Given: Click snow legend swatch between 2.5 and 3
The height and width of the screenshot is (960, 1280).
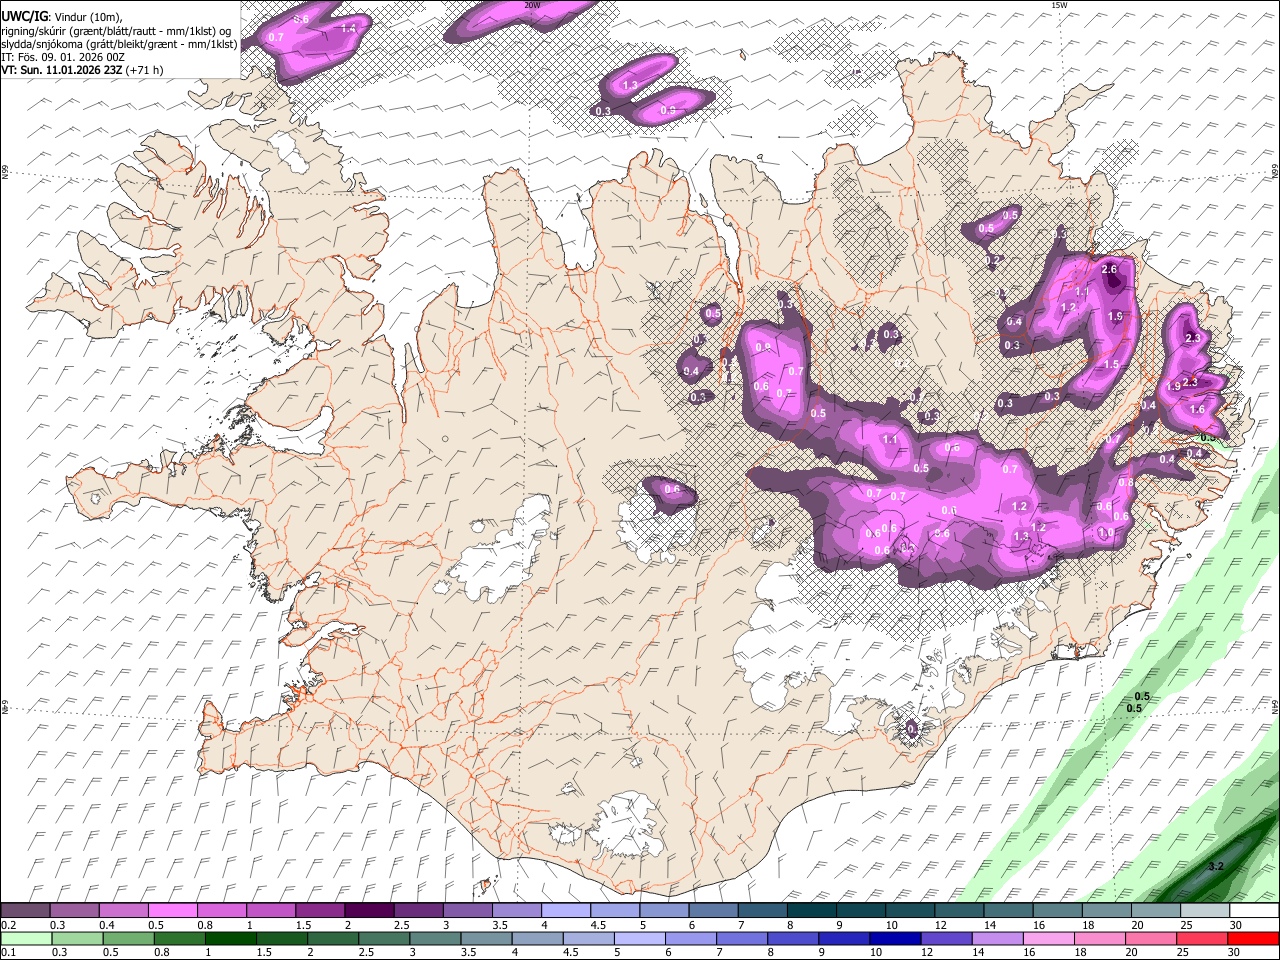Looking at the screenshot, I should (x=418, y=911).
